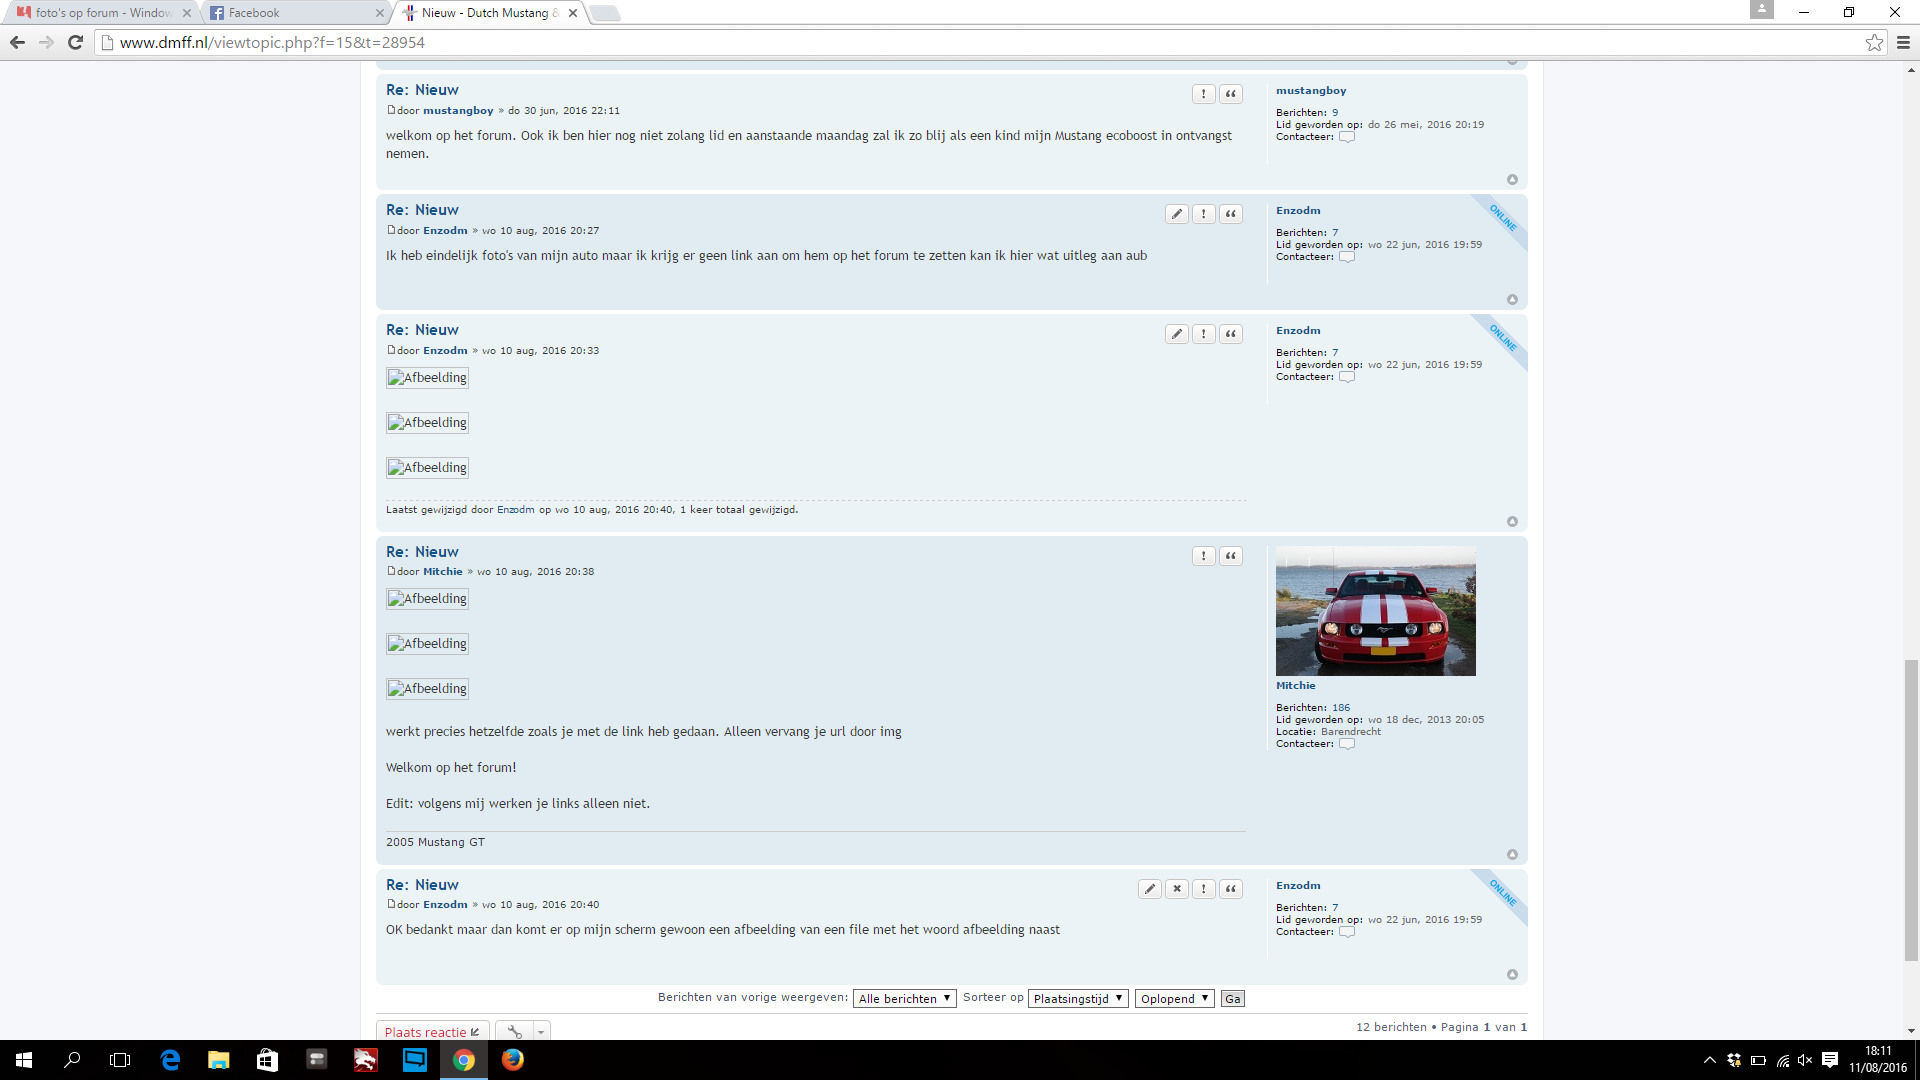Open Mitchie's red Mustang avatar image
1920x1080 pixels.
(x=1375, y=611)
